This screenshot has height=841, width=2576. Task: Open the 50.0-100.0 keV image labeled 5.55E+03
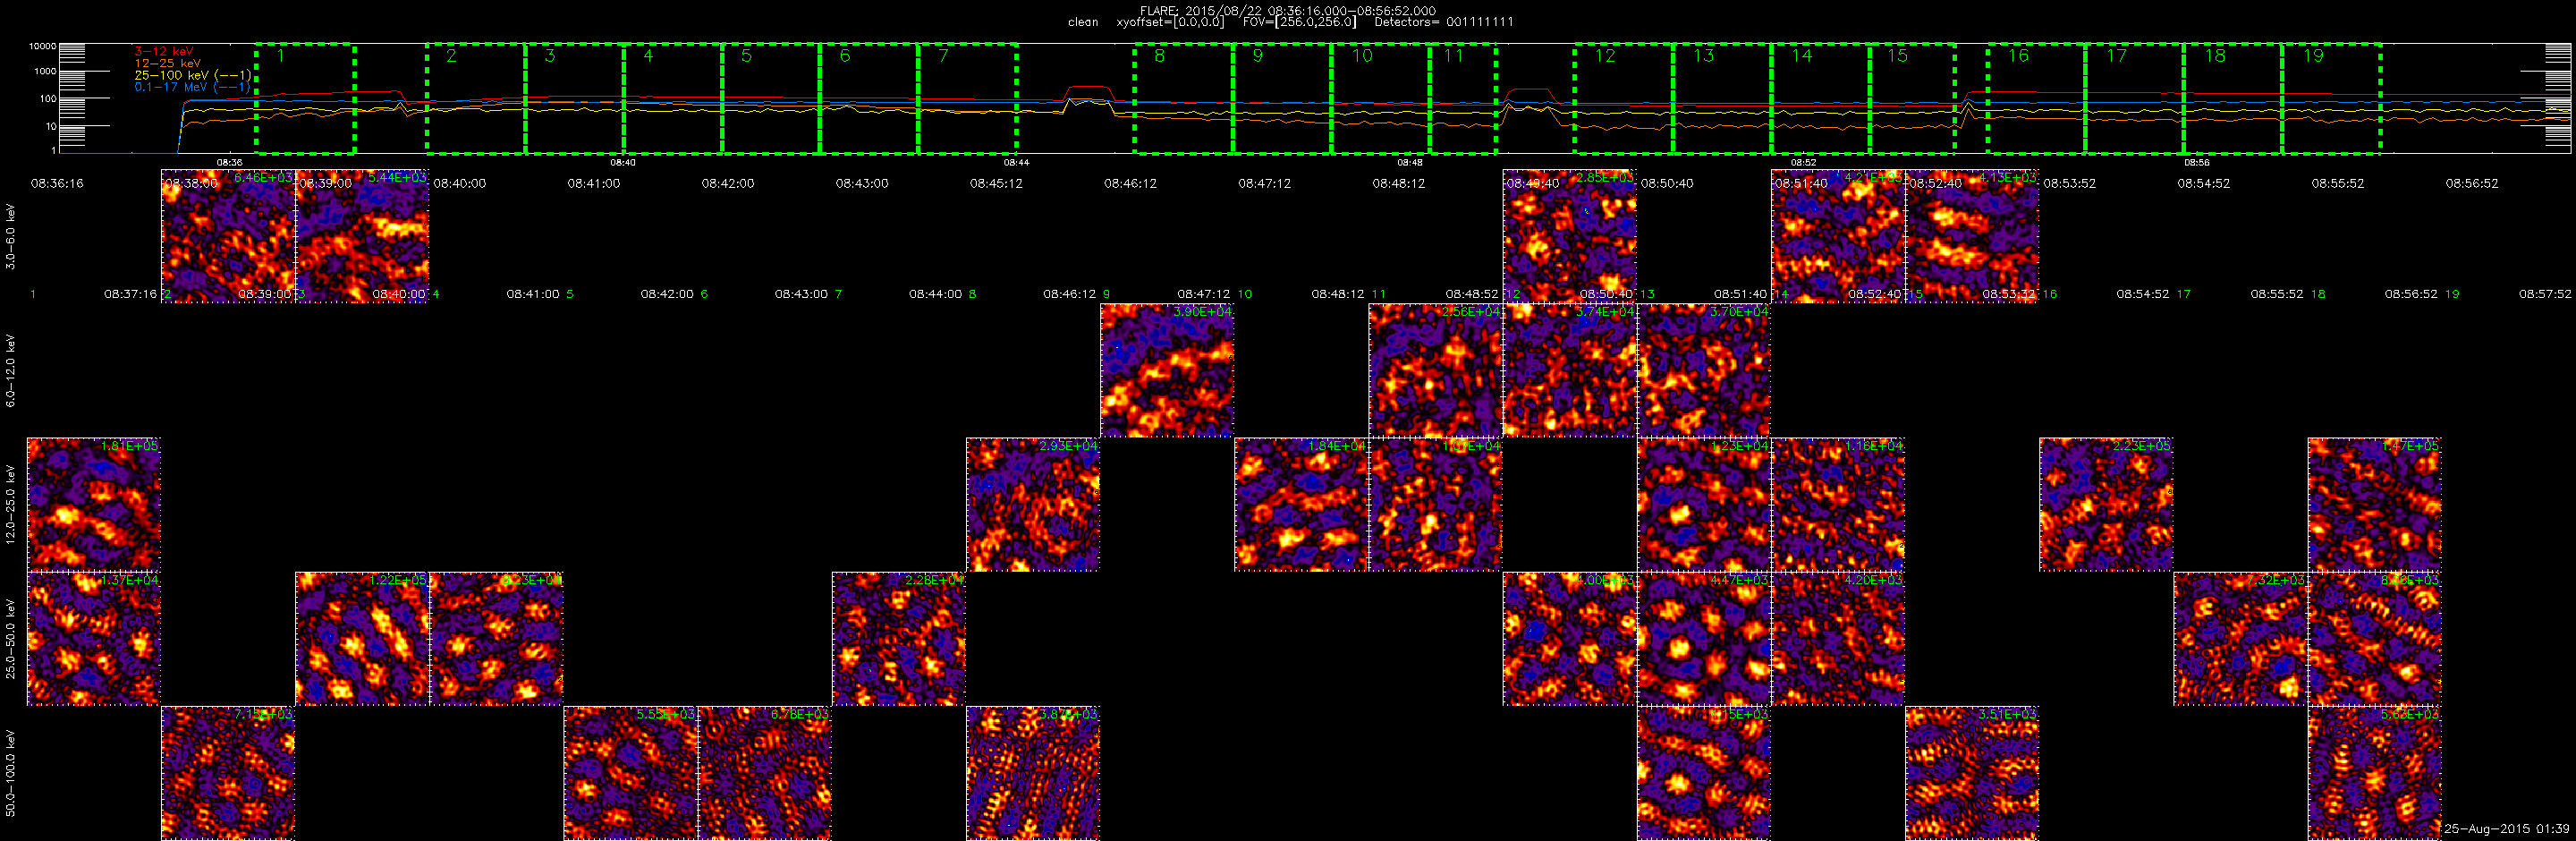pos(631,773)
